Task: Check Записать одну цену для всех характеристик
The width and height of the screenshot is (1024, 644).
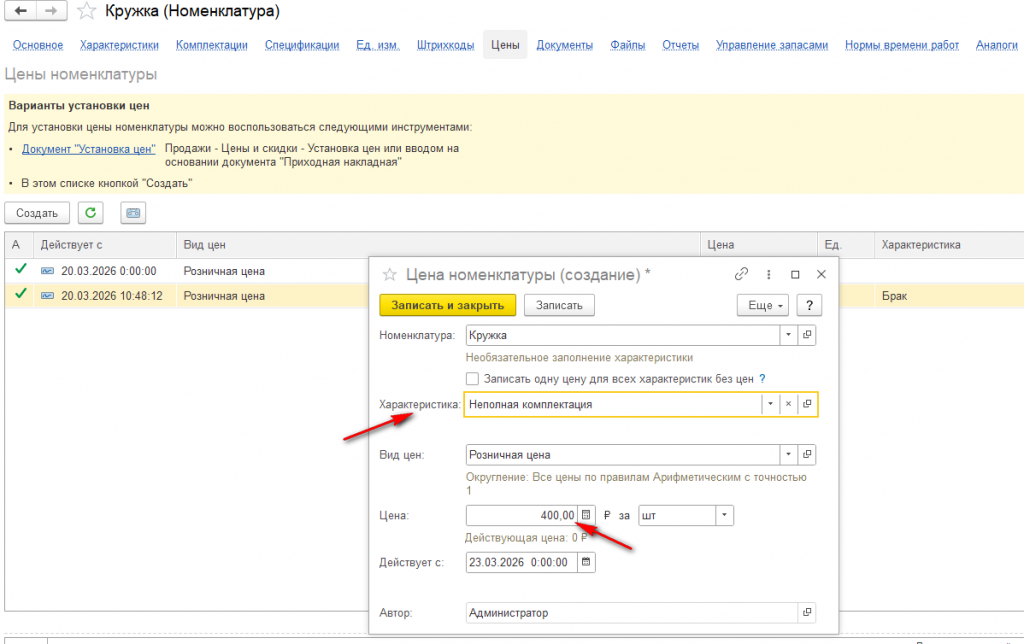Action: pos(472,379)
